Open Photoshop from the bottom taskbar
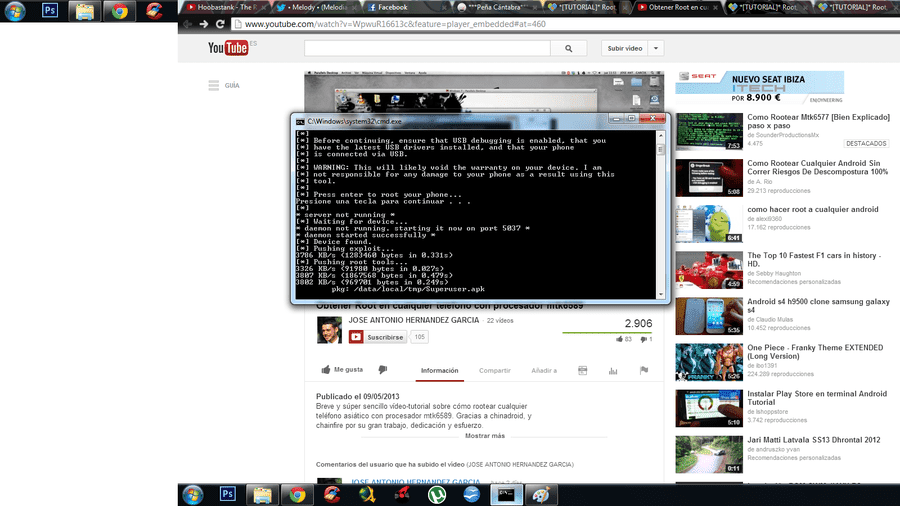Viewport: 900px width, 506px height. [227, 495]
